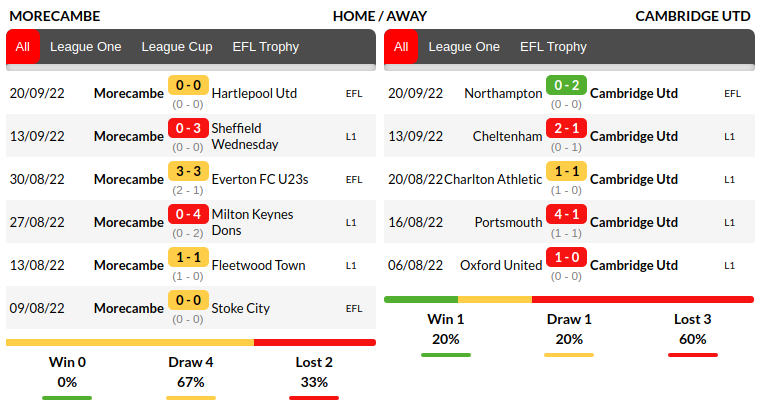Click the 0-3 Sheffield Wednesday score badge
The height and width of the screenshot is (408, 762).
[188, 129]
